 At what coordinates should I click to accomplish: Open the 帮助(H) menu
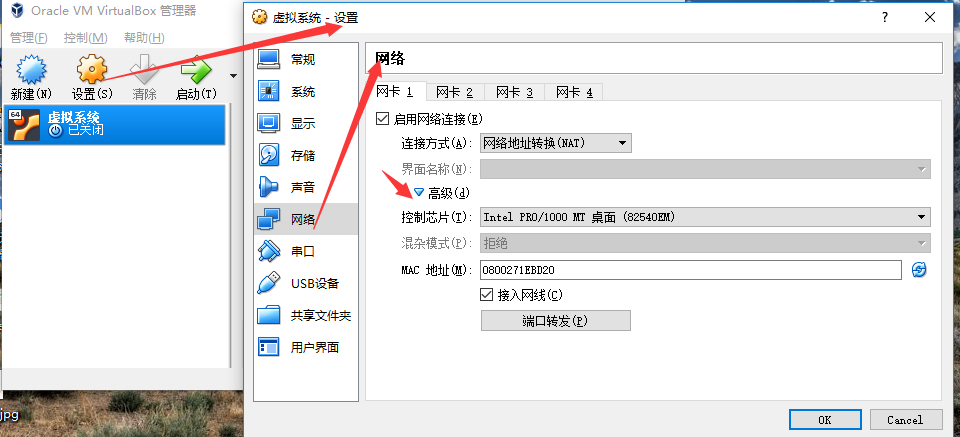tap(144, 38)
